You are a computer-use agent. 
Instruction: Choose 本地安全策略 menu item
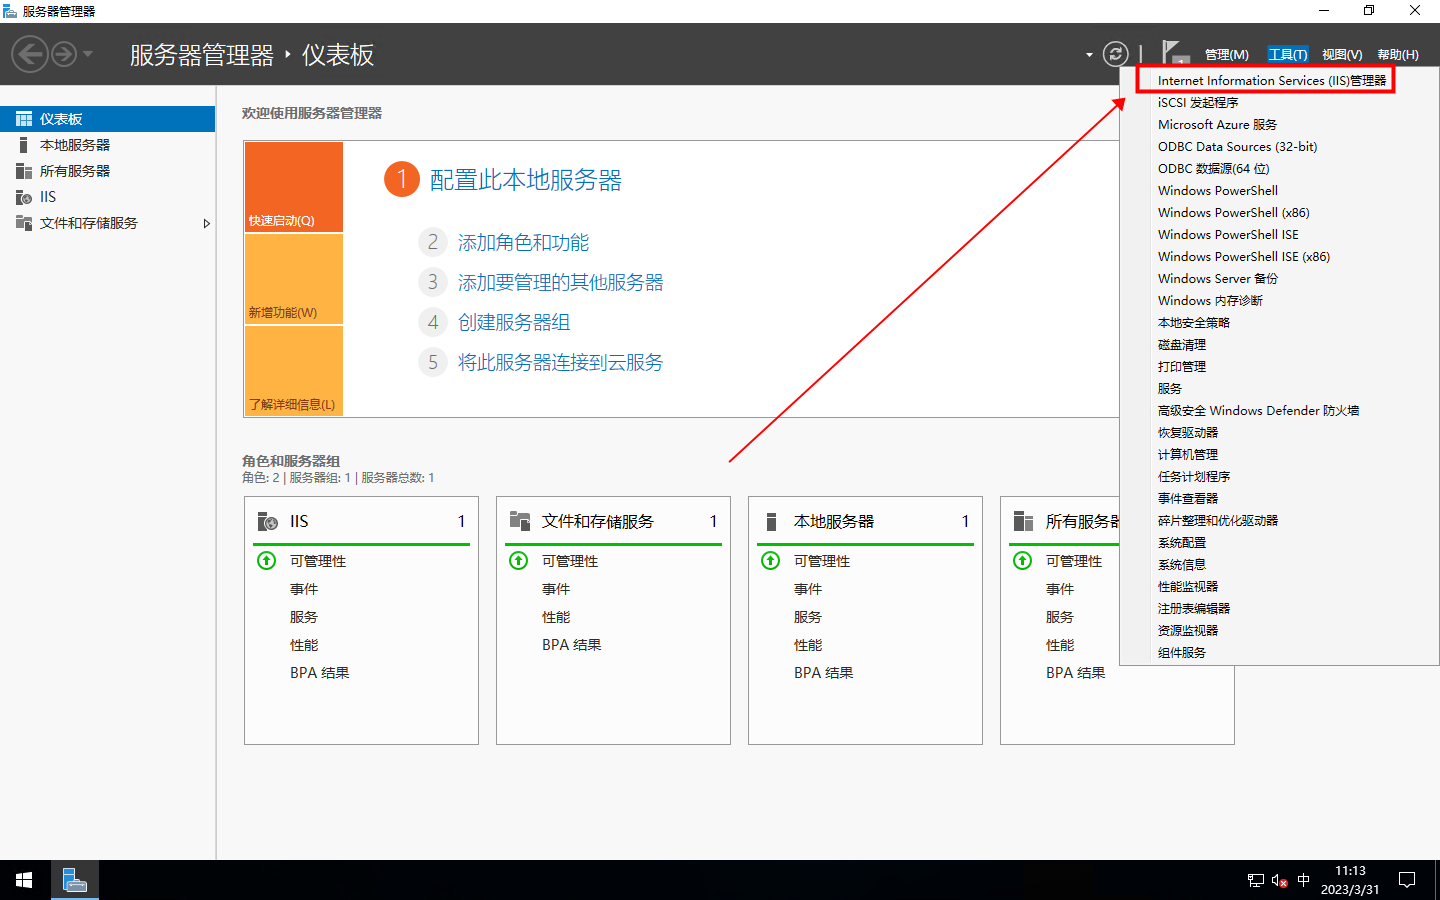pyautogui.click(x=1194, y=322)
